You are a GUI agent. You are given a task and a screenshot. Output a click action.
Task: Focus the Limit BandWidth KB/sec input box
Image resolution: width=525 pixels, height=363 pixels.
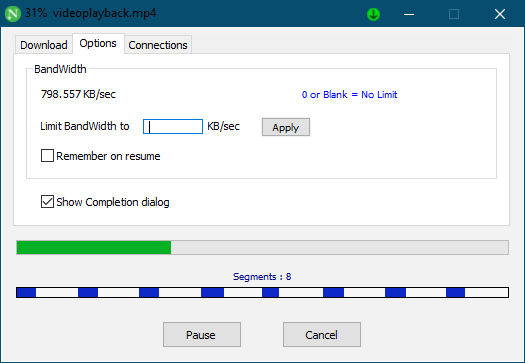[173, 127]
